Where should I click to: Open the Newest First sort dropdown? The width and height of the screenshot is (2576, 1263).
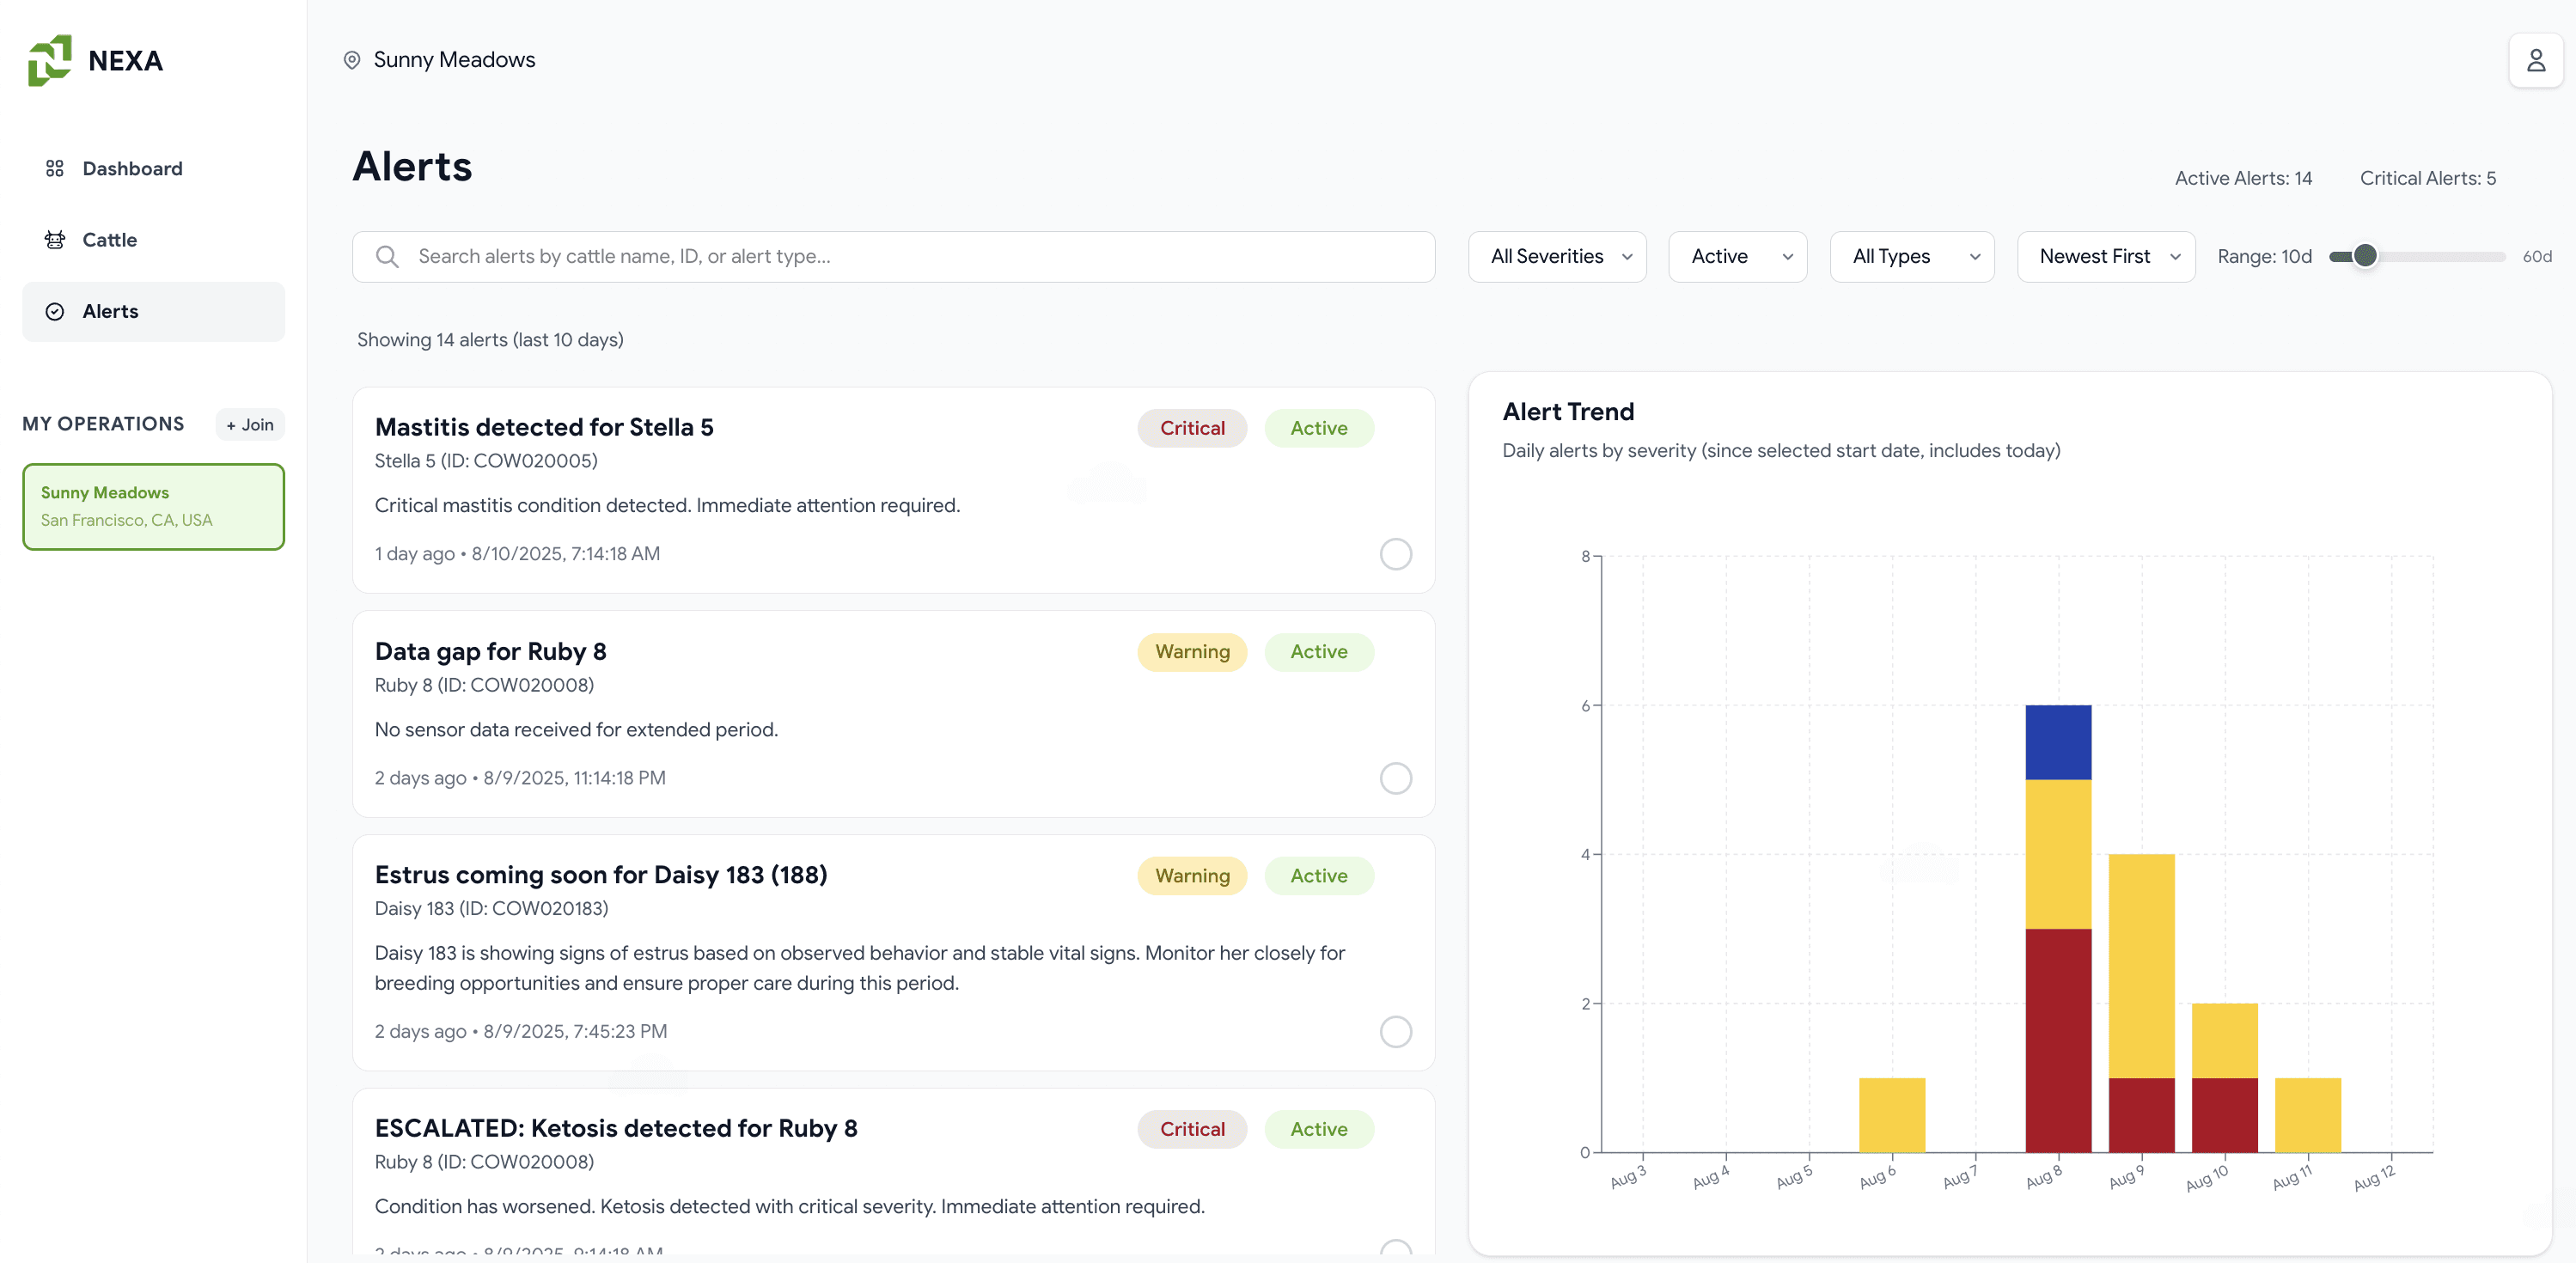[x=2105, y=257]
